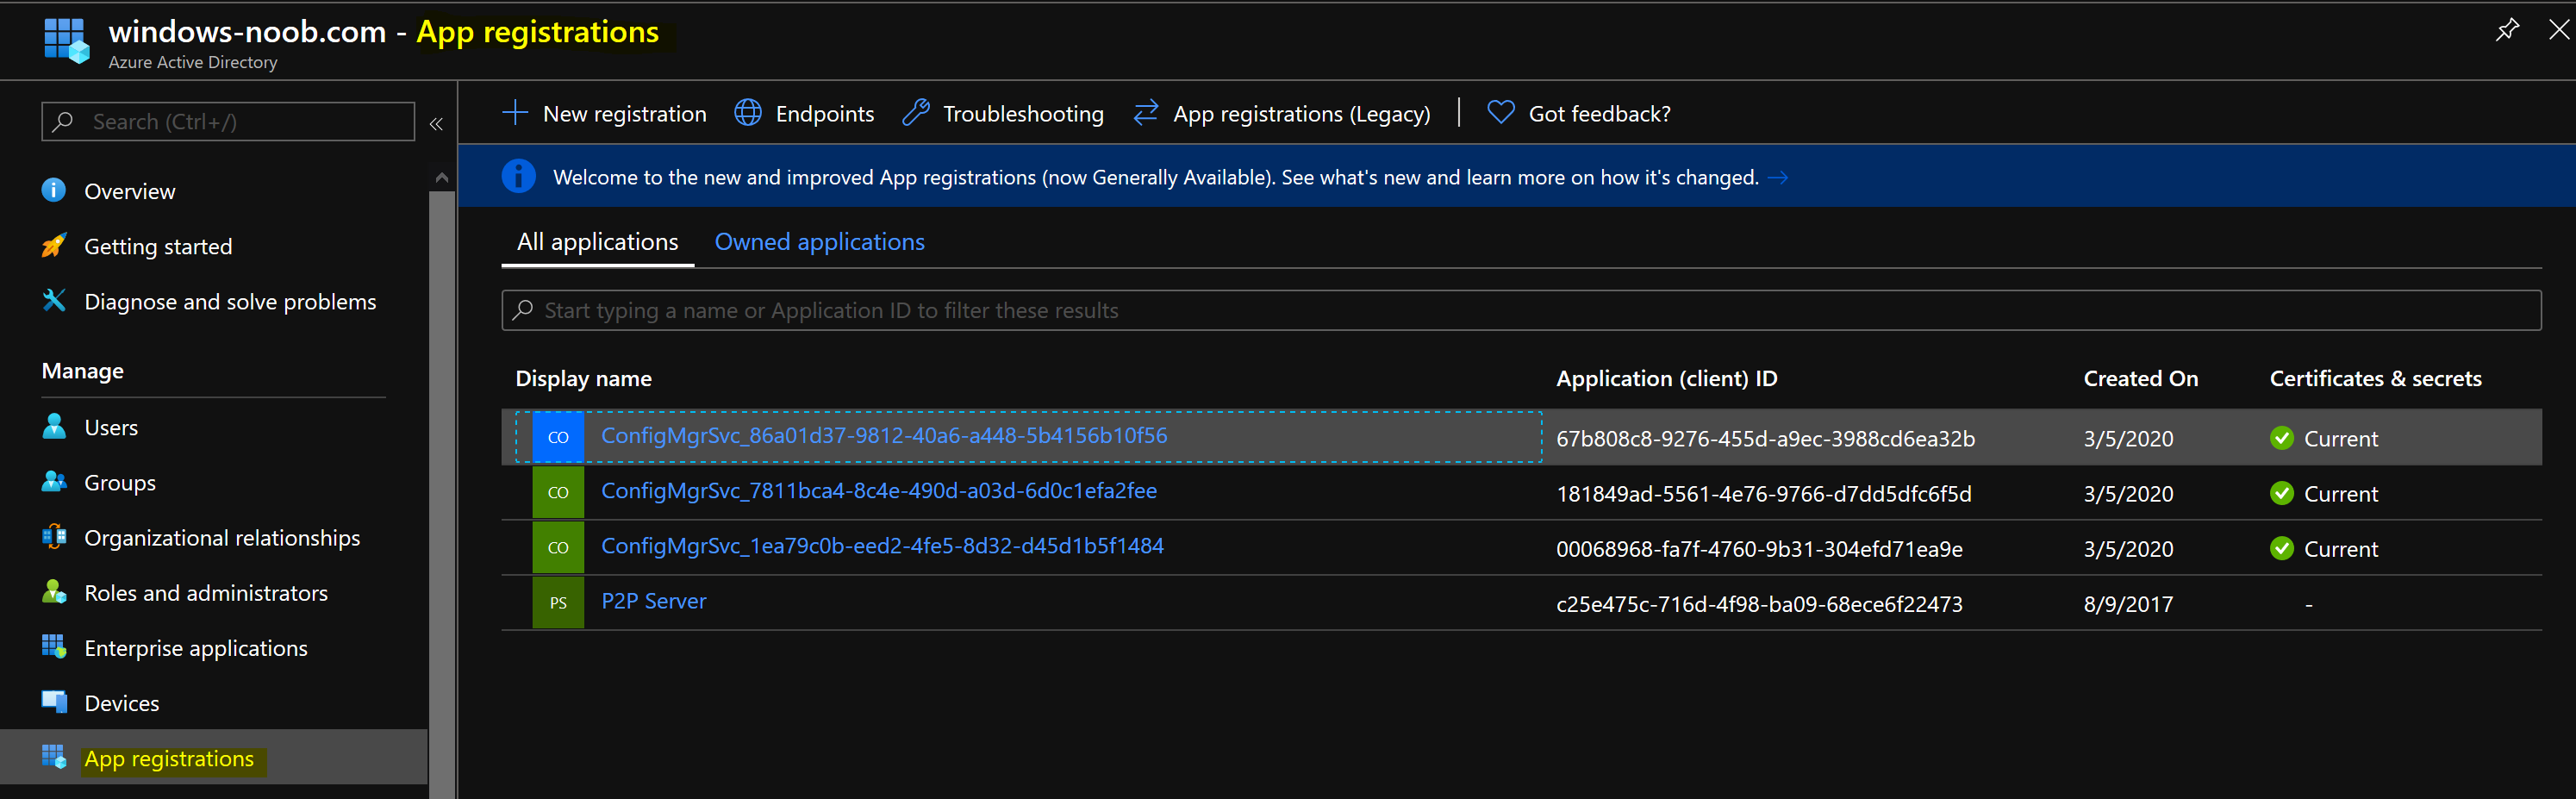Click the Devices monitor icon

pos(54,701)
